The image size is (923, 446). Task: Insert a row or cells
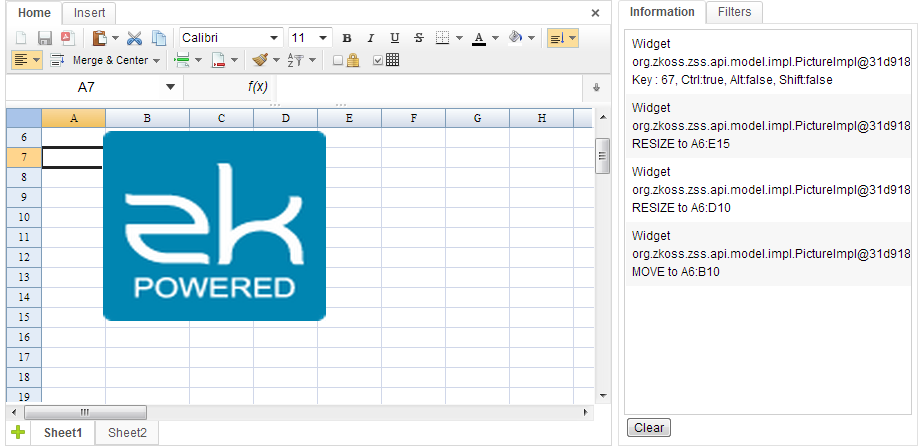182,60
